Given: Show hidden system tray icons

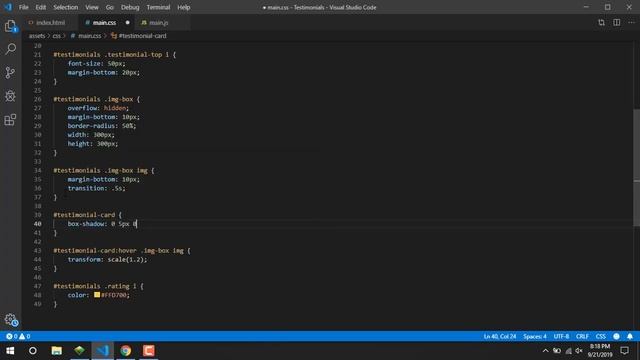Looking at the screenshot, I should [x=545, y=351].
